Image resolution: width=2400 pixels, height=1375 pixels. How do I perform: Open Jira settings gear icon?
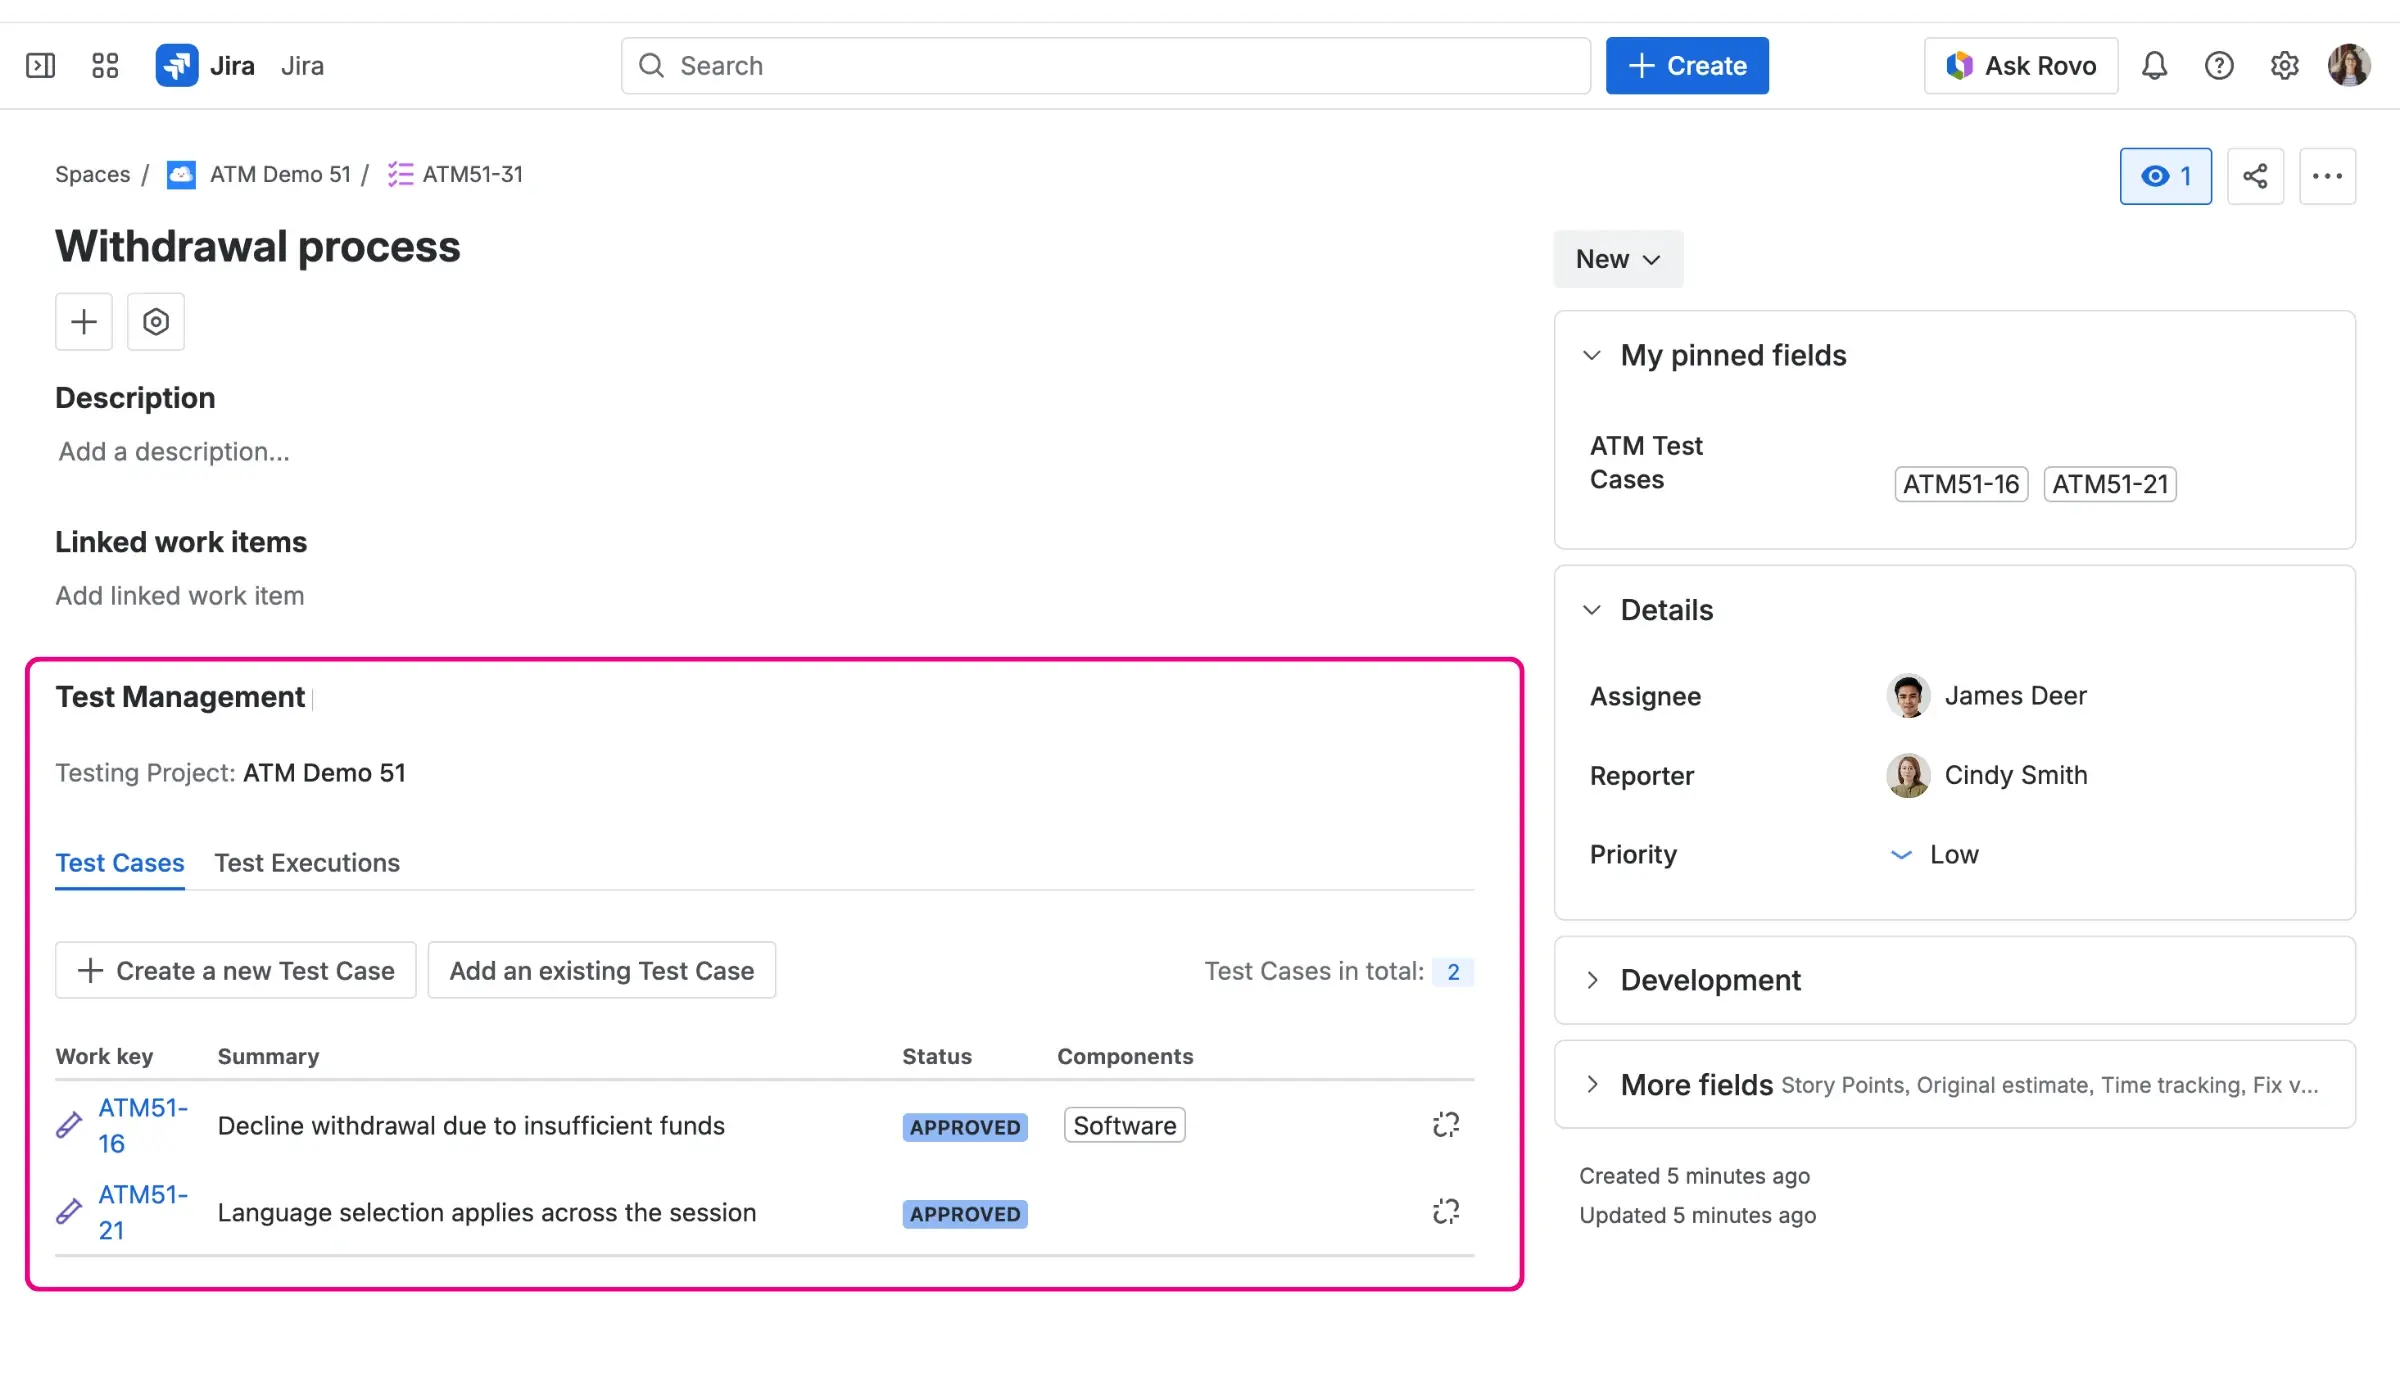tap(2284, 65)
